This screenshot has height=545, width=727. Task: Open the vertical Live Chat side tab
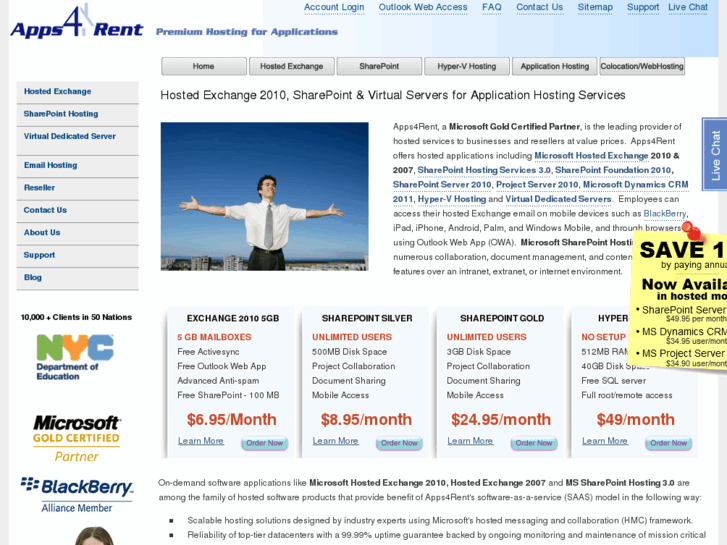(x=715, y=154)
